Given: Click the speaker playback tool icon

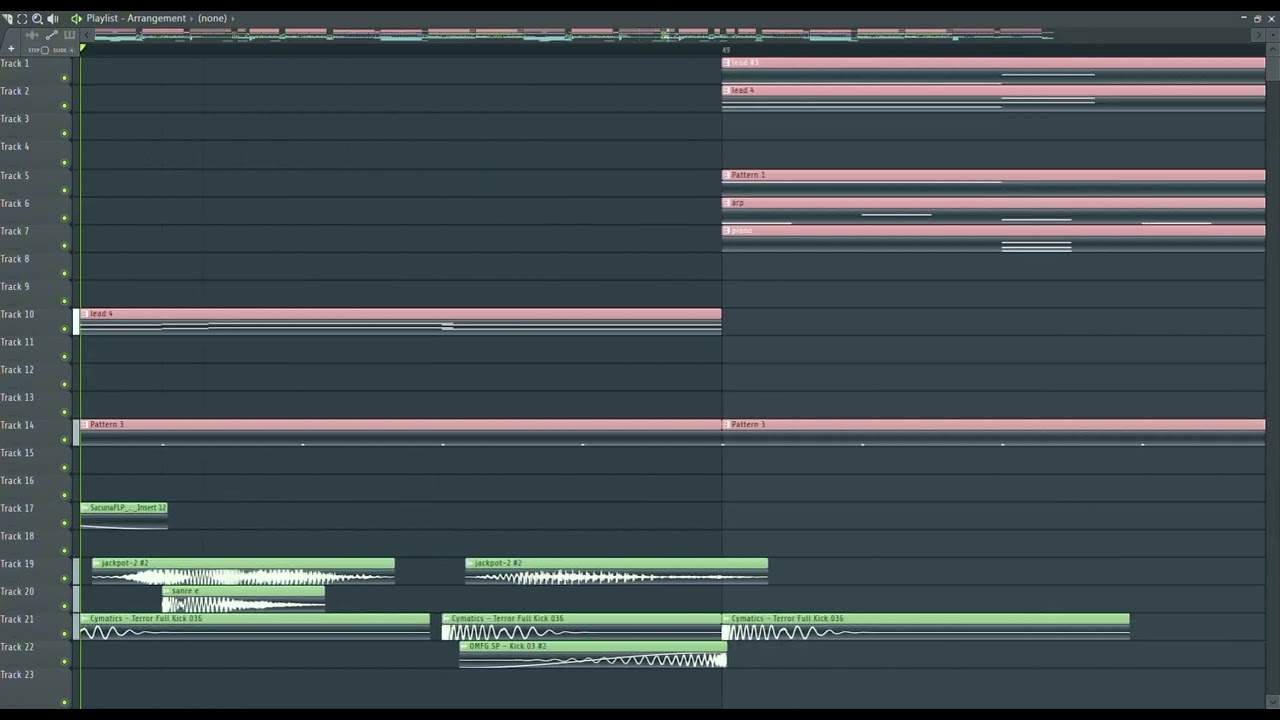Looking at the screenshot, I should pyautogui.click(x=53, y=18).
